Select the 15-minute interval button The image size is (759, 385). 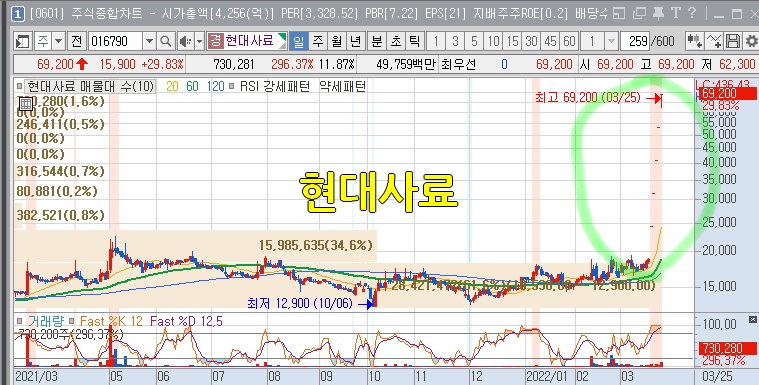512,42
